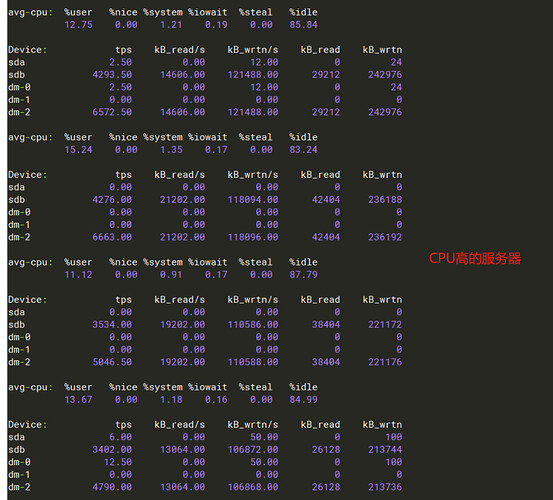Click the 110588.00 kB_wrtn/s value for dm-2
Image resolution: width=553 pixels, height=500 pixels.
(253, 362)
